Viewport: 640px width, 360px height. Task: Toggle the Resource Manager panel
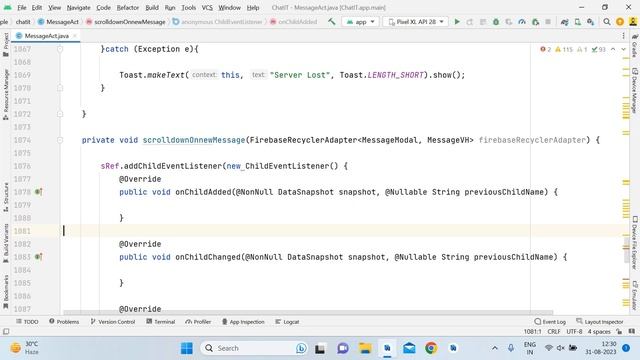click(x=6, y=95)
